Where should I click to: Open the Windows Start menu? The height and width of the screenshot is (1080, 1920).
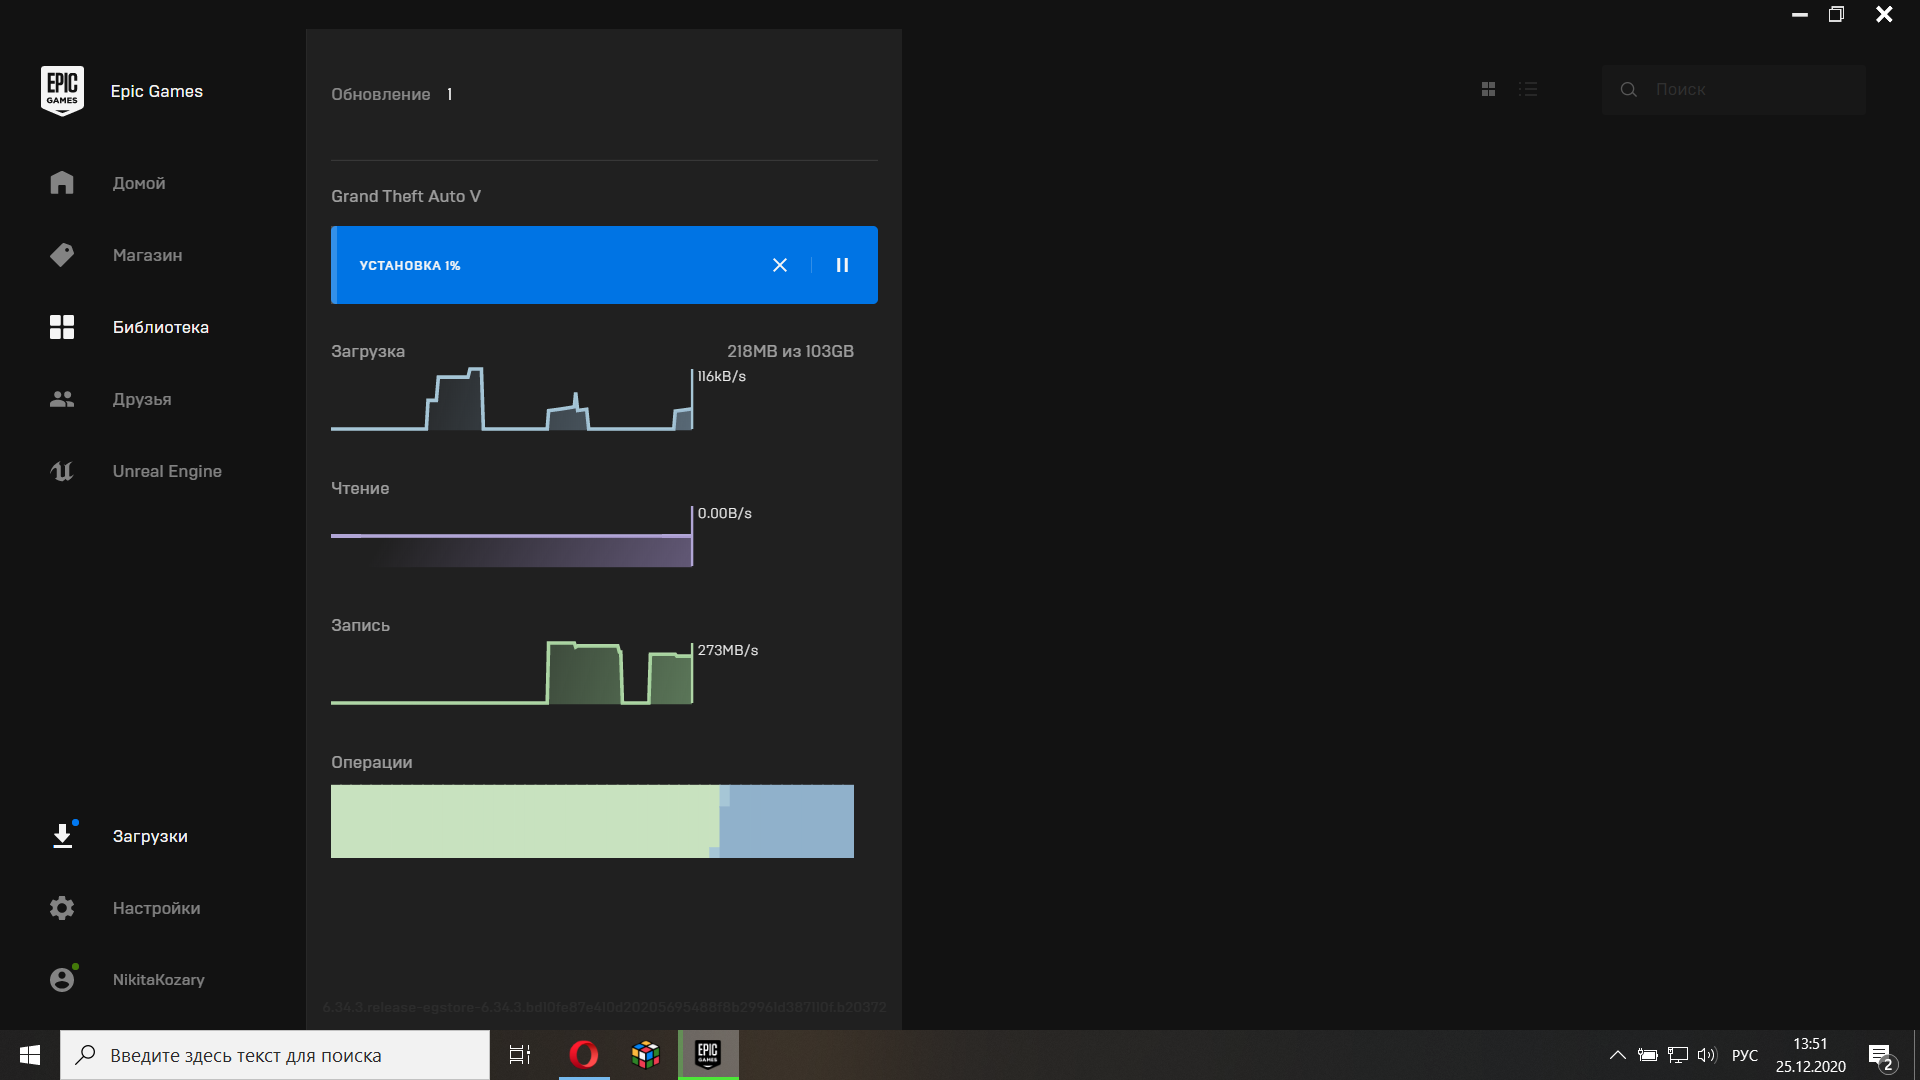(x=30, y=1055)
